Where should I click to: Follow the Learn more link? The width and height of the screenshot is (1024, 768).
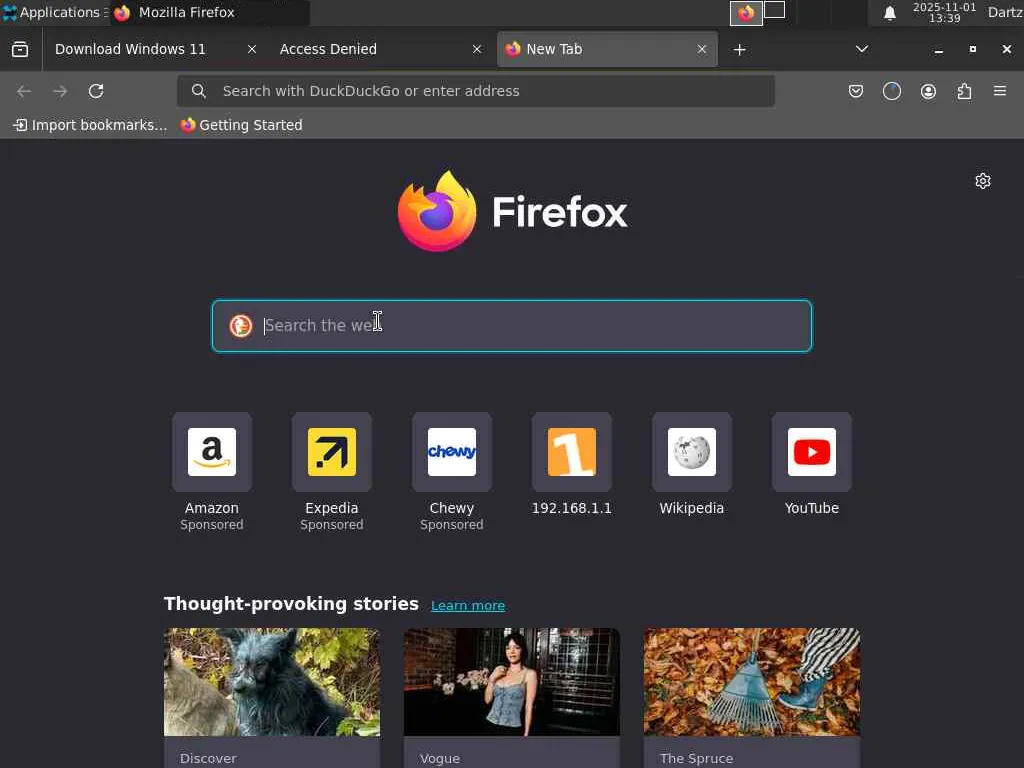[468, 605]
